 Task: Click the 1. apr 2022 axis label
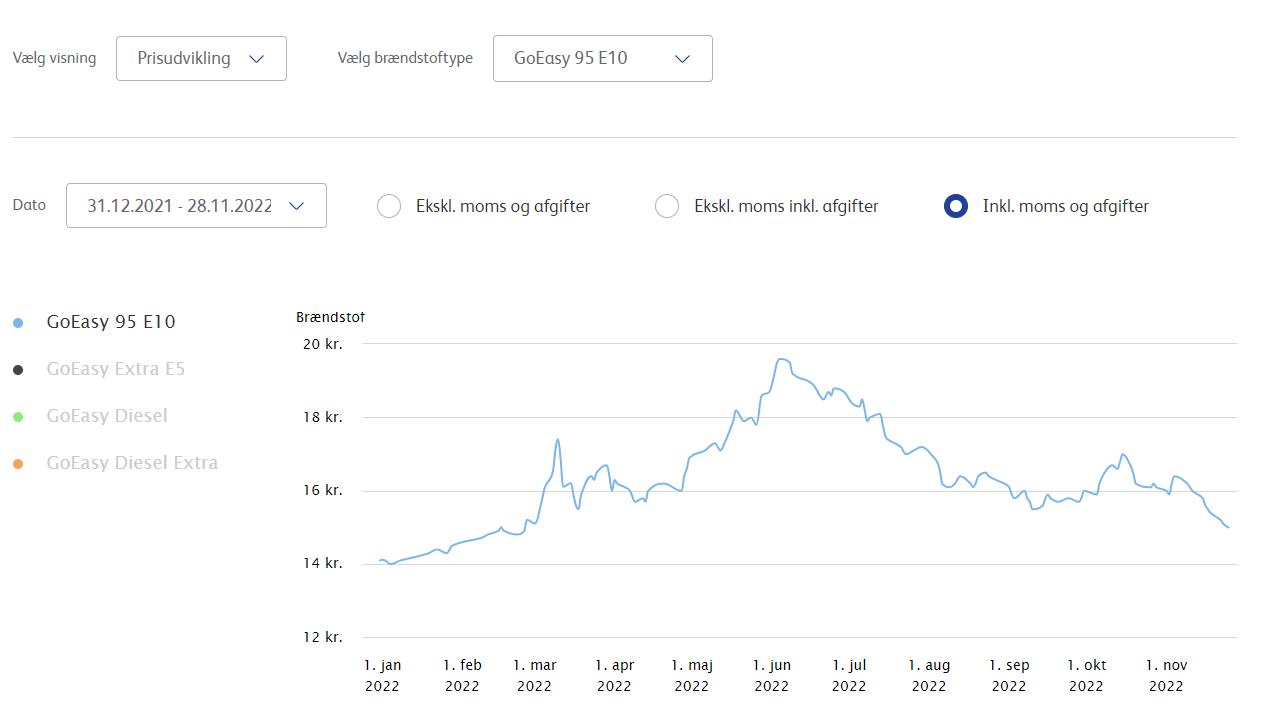614,676
